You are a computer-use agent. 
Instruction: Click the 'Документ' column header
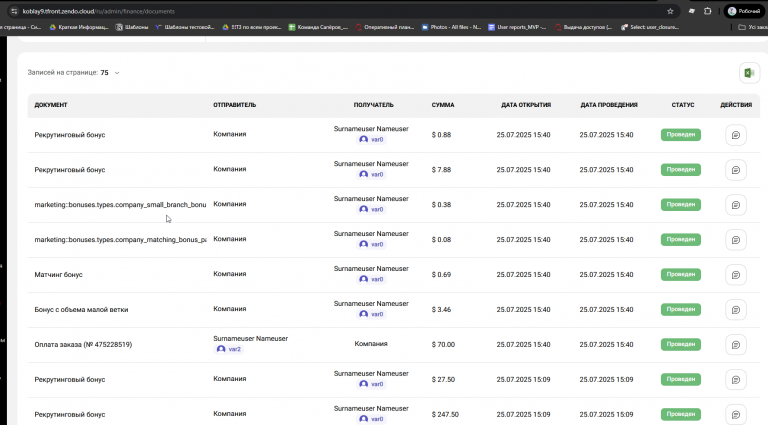pyautogui.click(x=51, y=105)
